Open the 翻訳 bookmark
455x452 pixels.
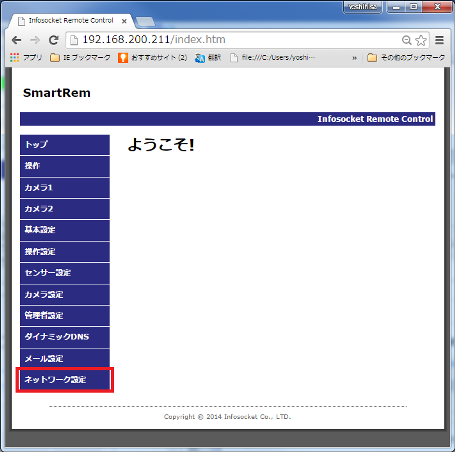(x=208, y=58)
